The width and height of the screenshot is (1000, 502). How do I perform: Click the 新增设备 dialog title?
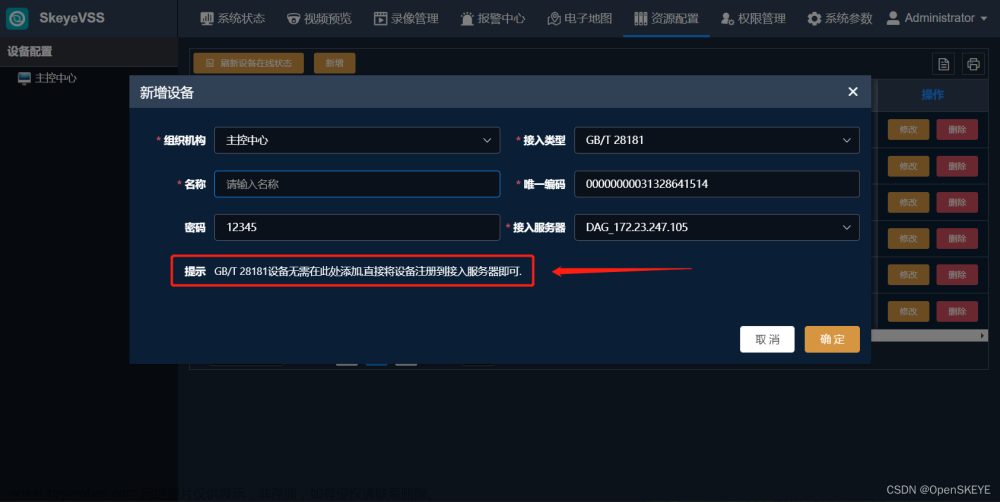pyautogui.click(x=166, y=92)
